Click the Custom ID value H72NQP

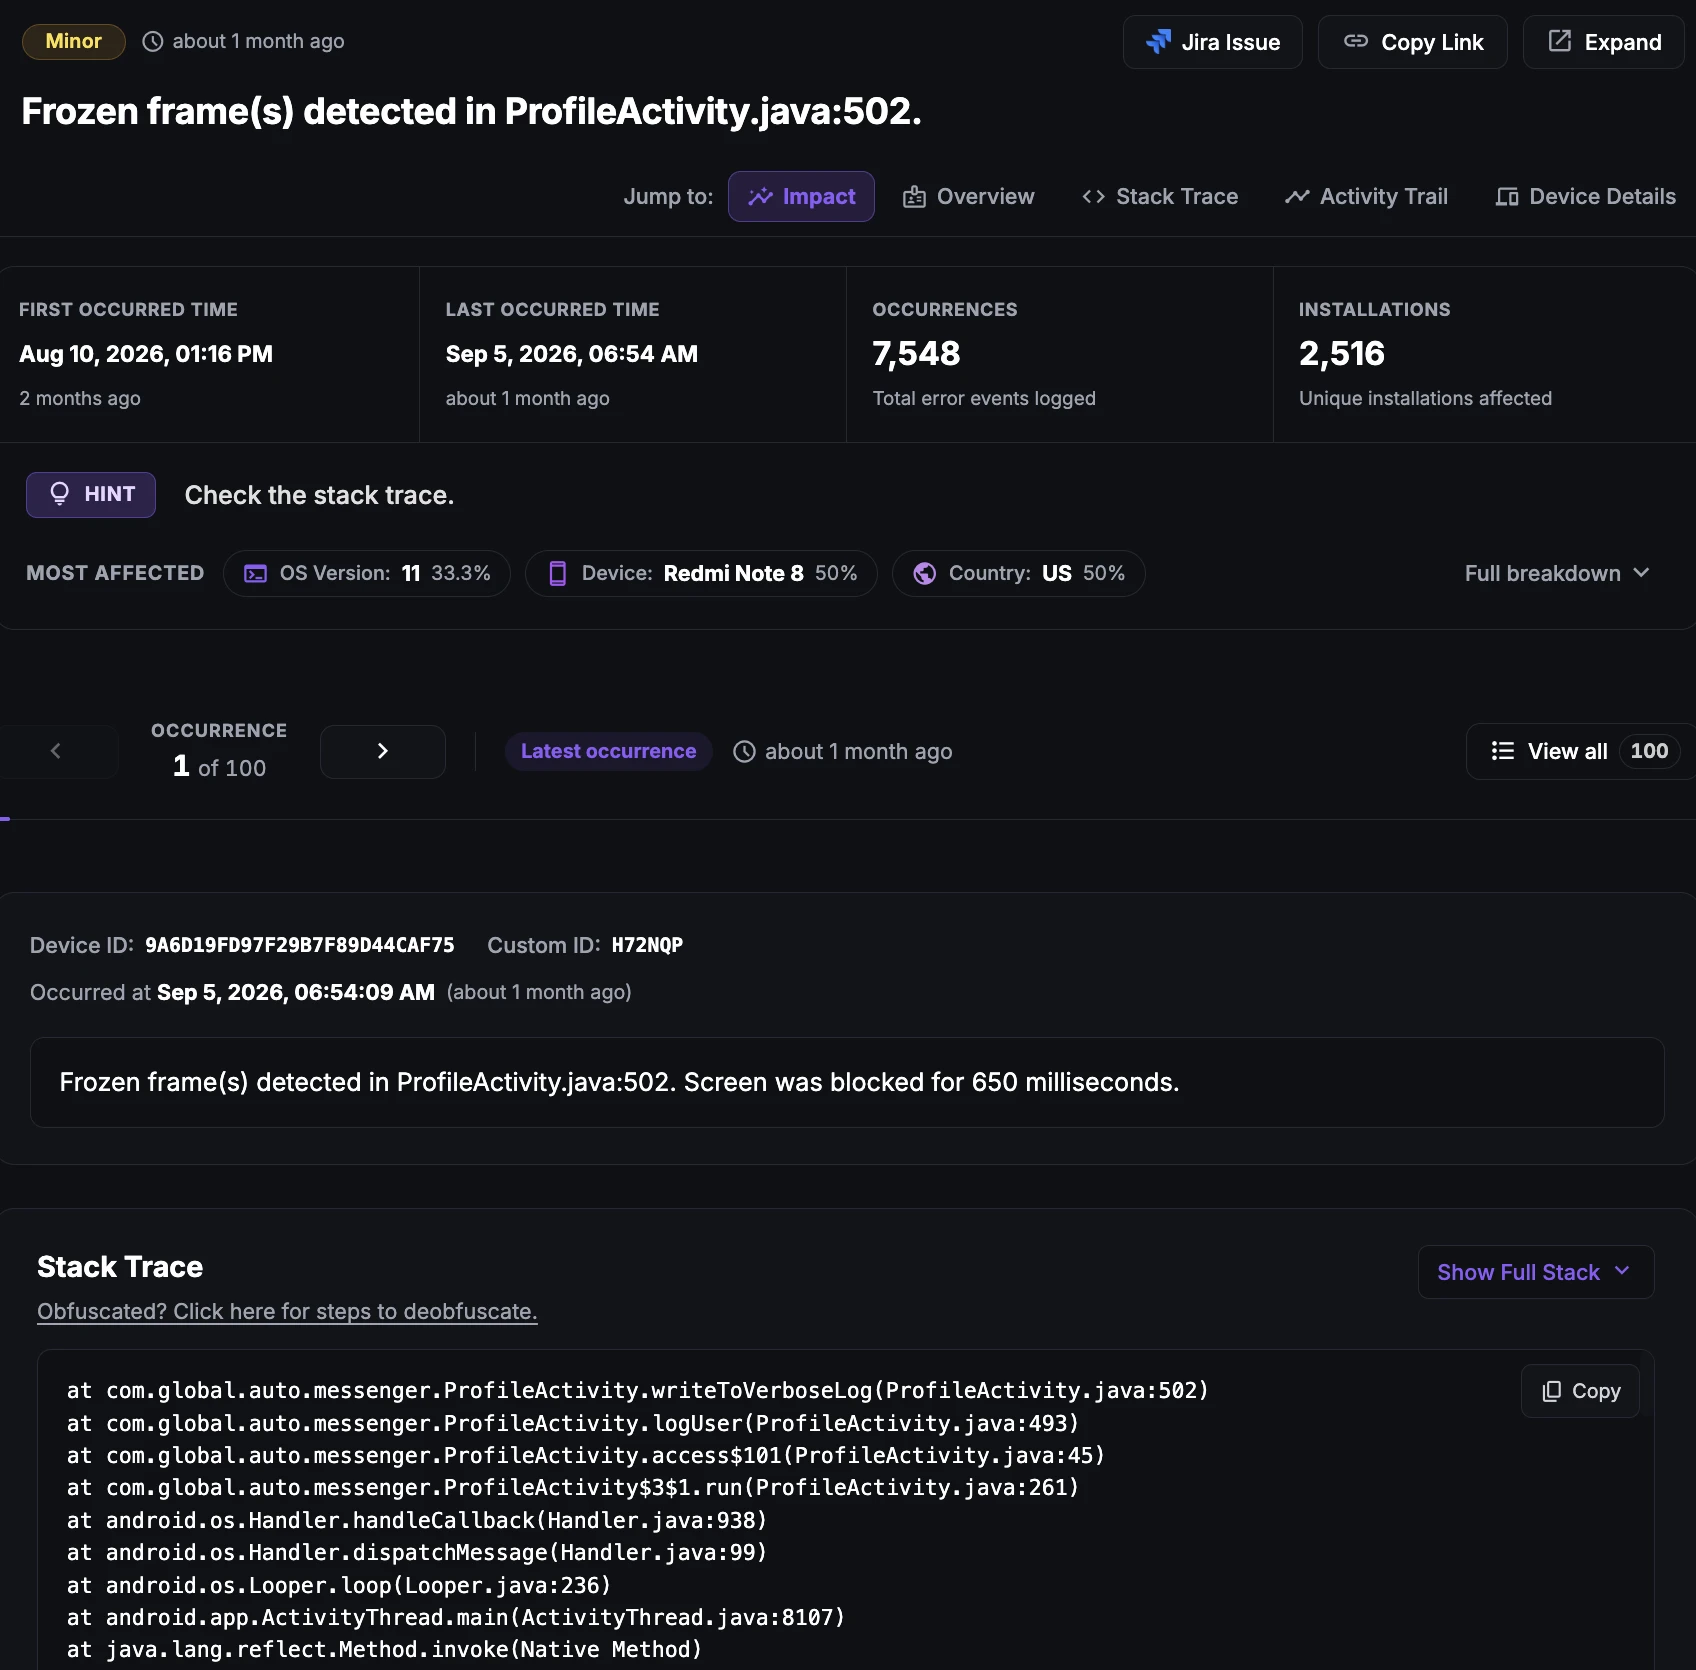647,945
